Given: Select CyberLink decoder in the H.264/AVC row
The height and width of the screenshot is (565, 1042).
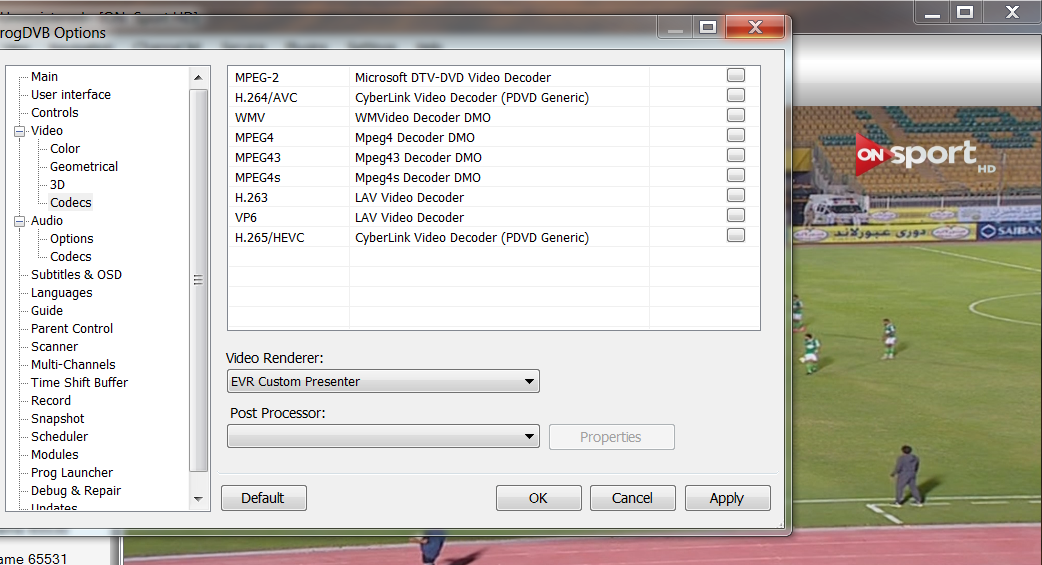Looking at the screenshot, I should point(499,97).
